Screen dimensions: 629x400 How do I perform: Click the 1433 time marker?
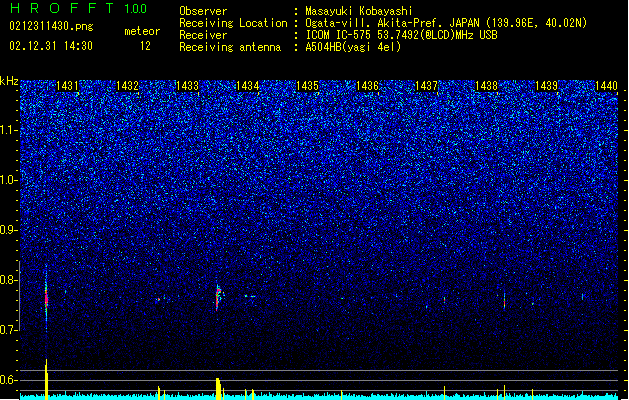click(187, 86)
